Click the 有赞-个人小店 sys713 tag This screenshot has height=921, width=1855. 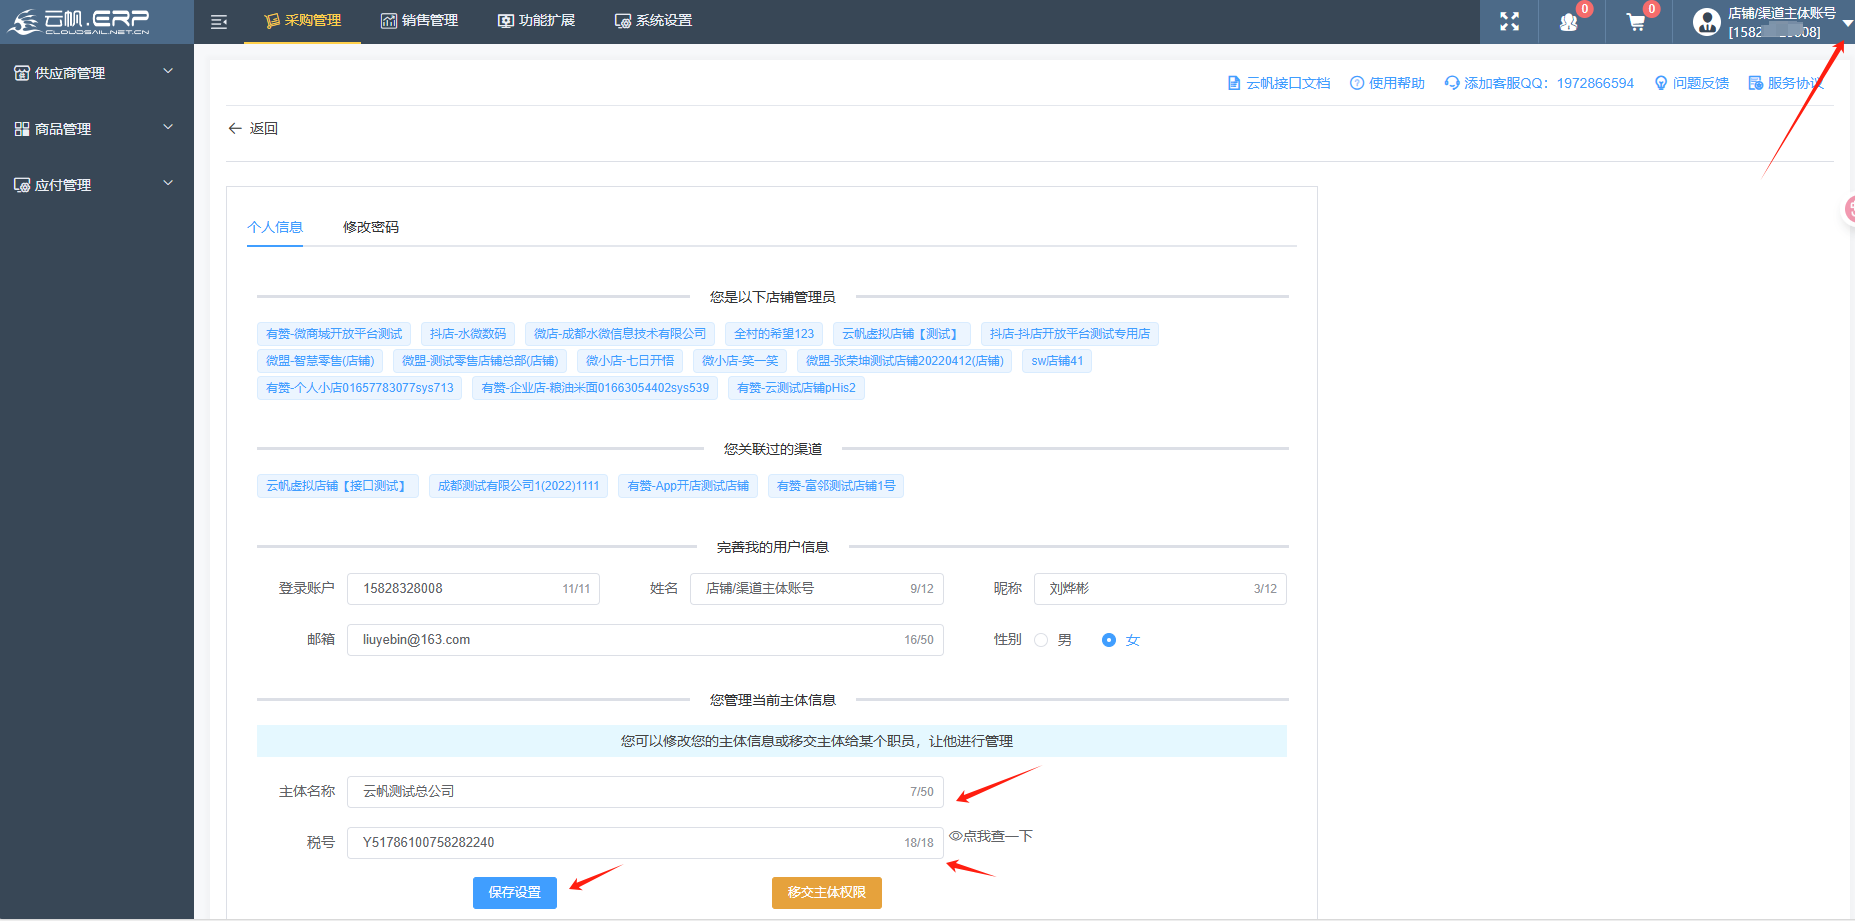pos(360,388)
